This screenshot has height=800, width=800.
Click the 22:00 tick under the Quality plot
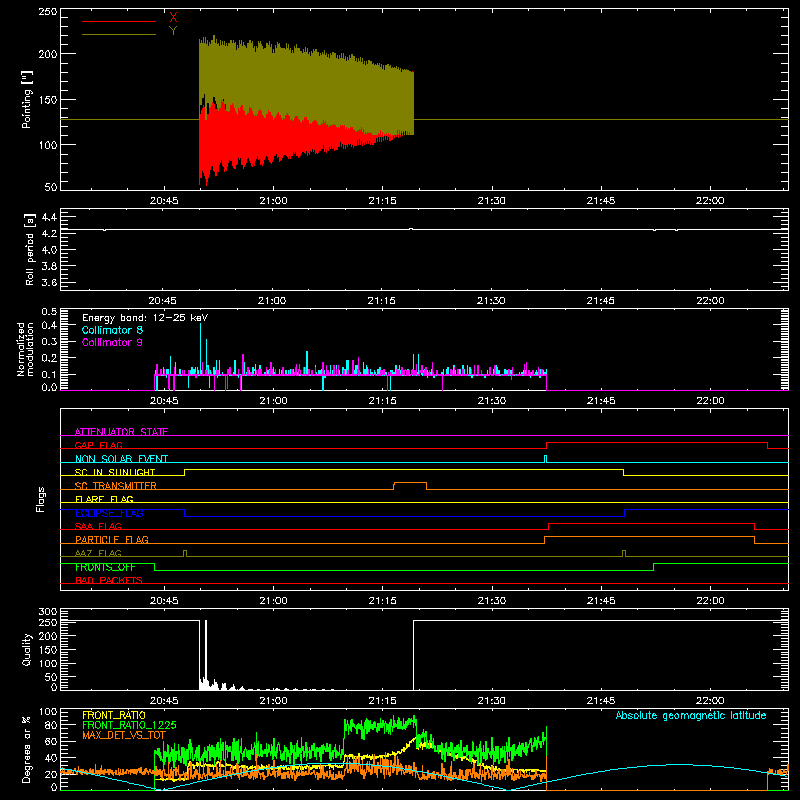click(x=710, y=701)
